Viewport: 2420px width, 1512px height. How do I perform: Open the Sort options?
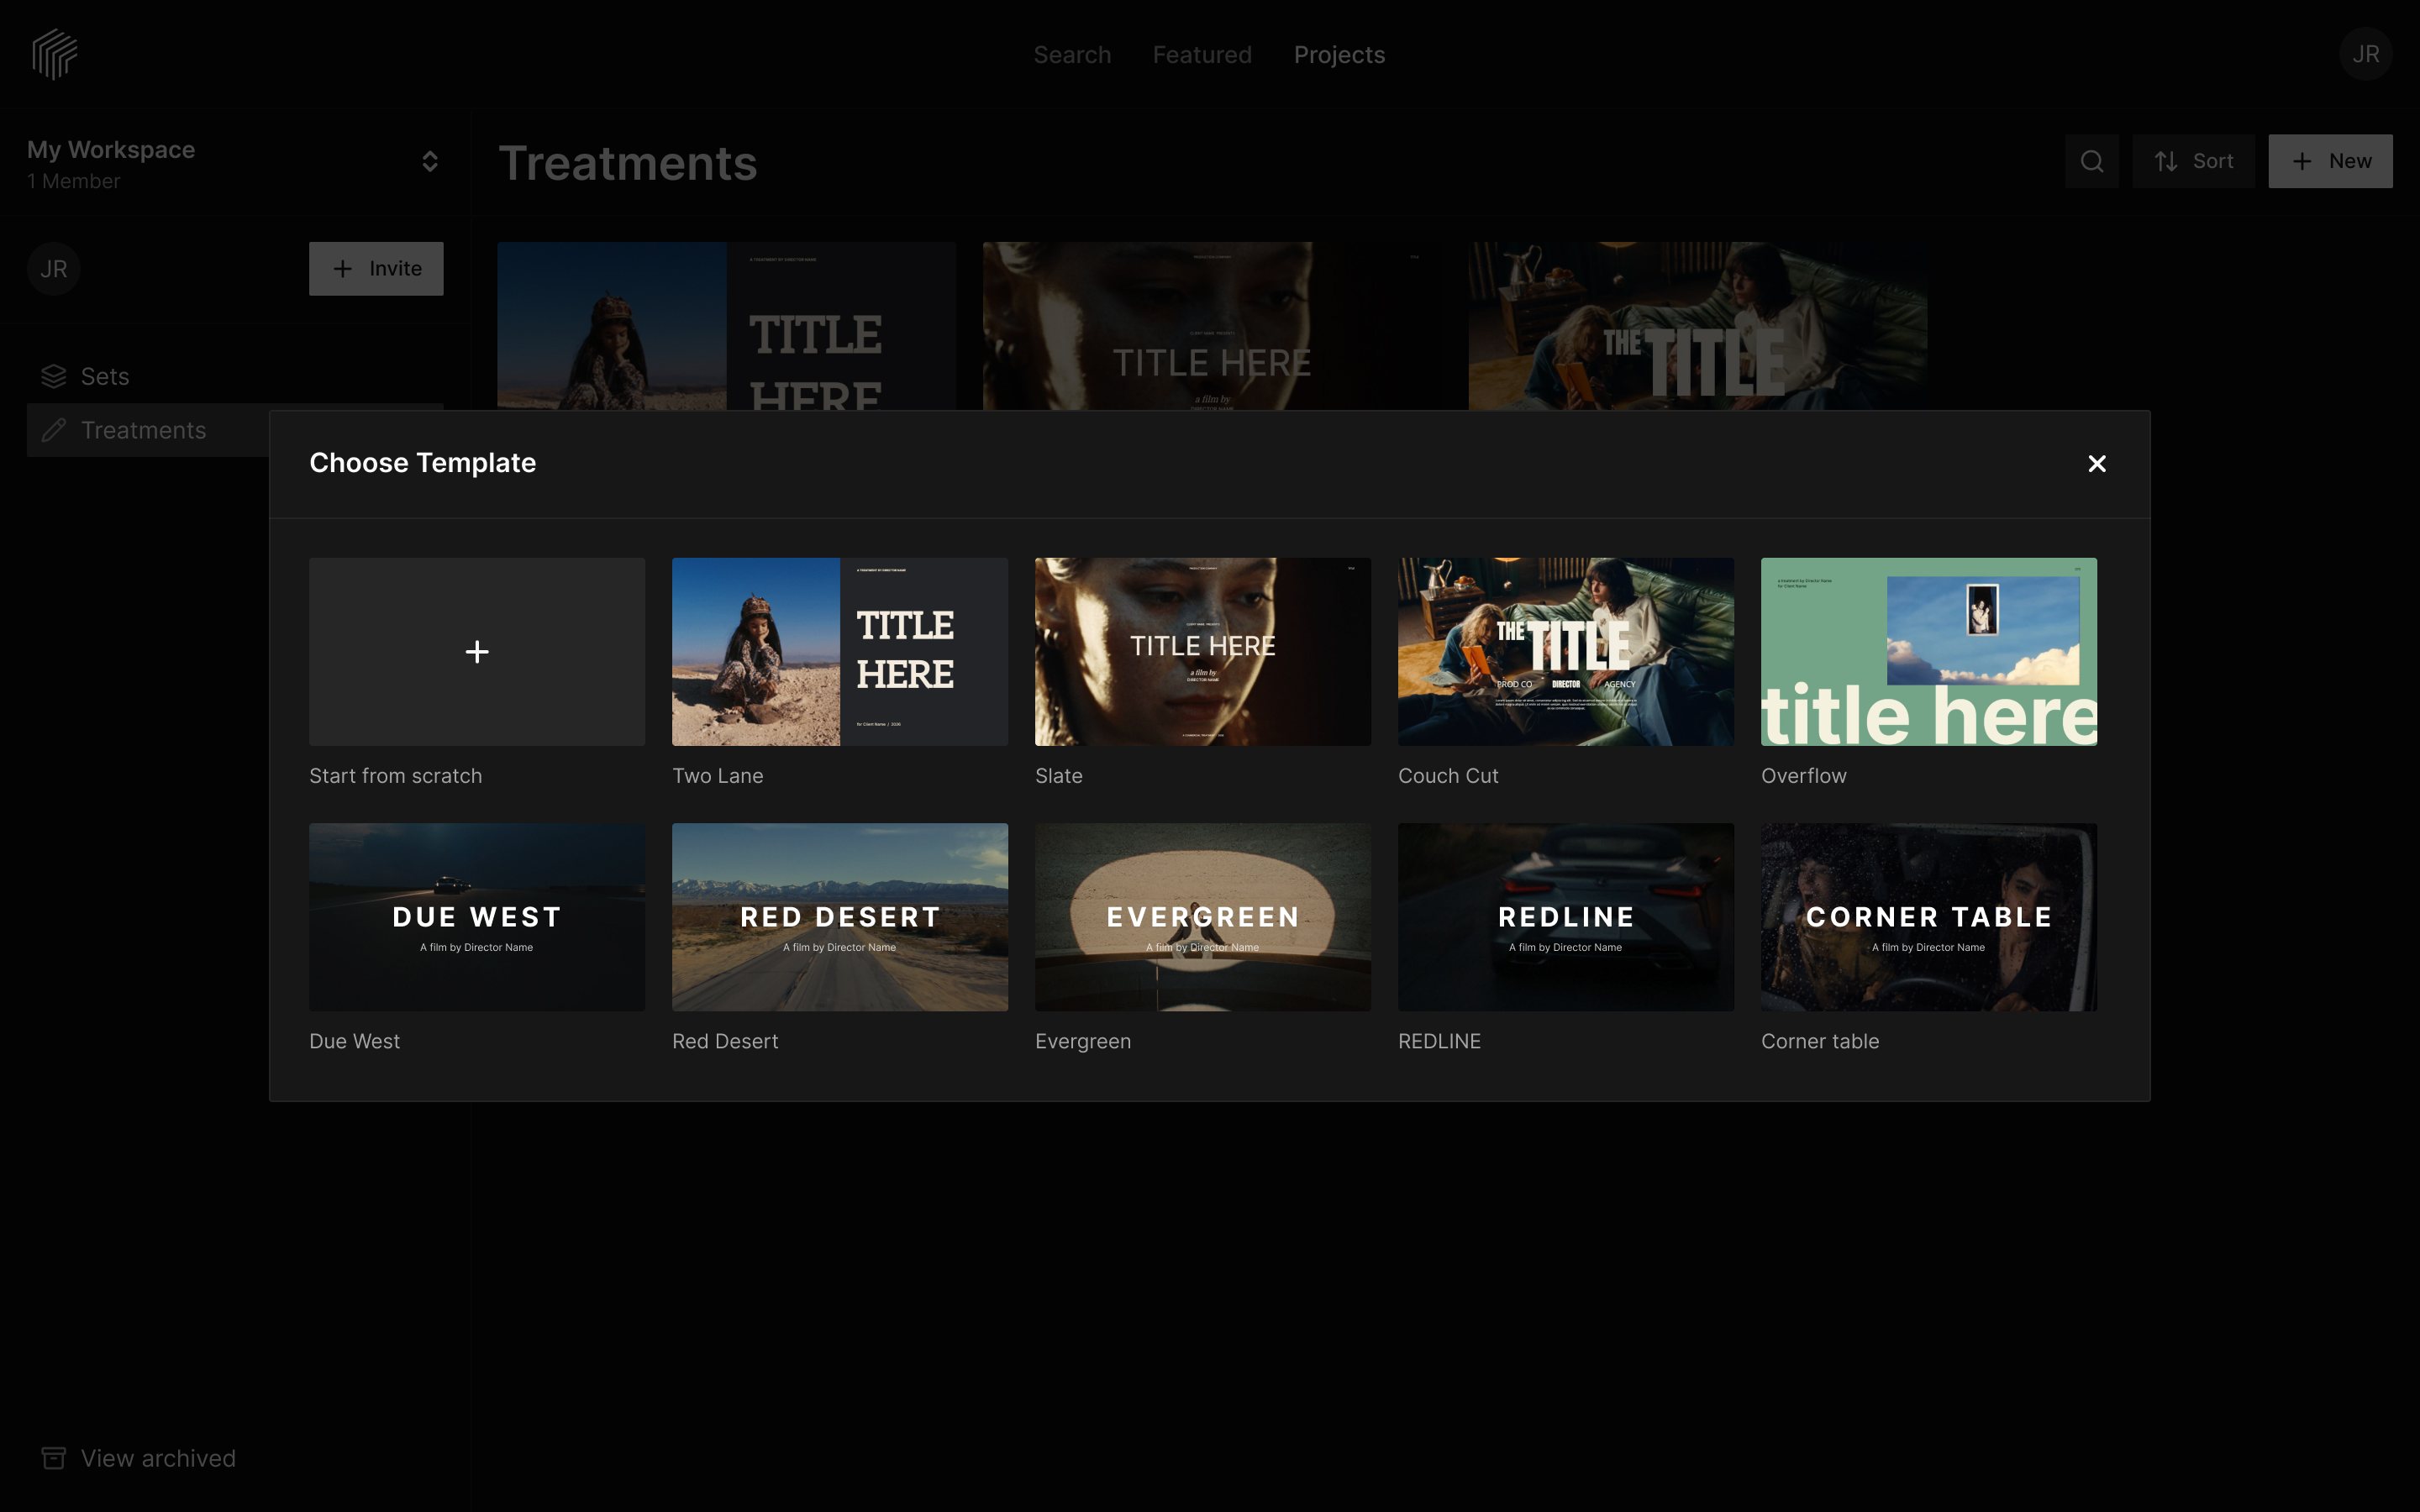click(x=2193, y=161)
